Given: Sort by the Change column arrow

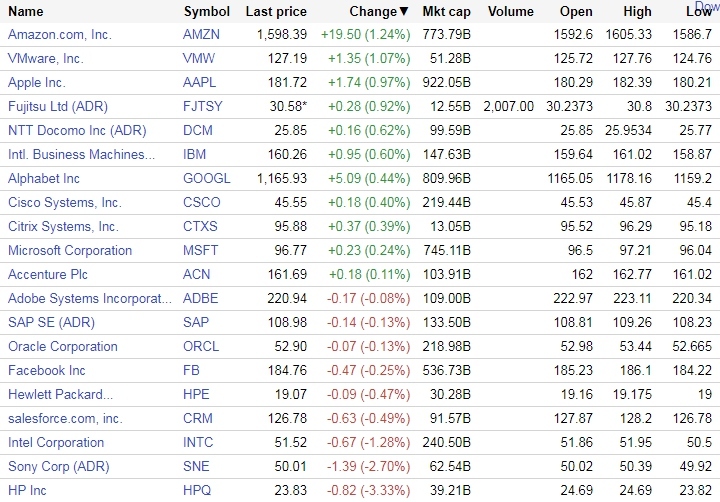Looking at the screenshot, I should pyautogui.click(x=403, y=12).
